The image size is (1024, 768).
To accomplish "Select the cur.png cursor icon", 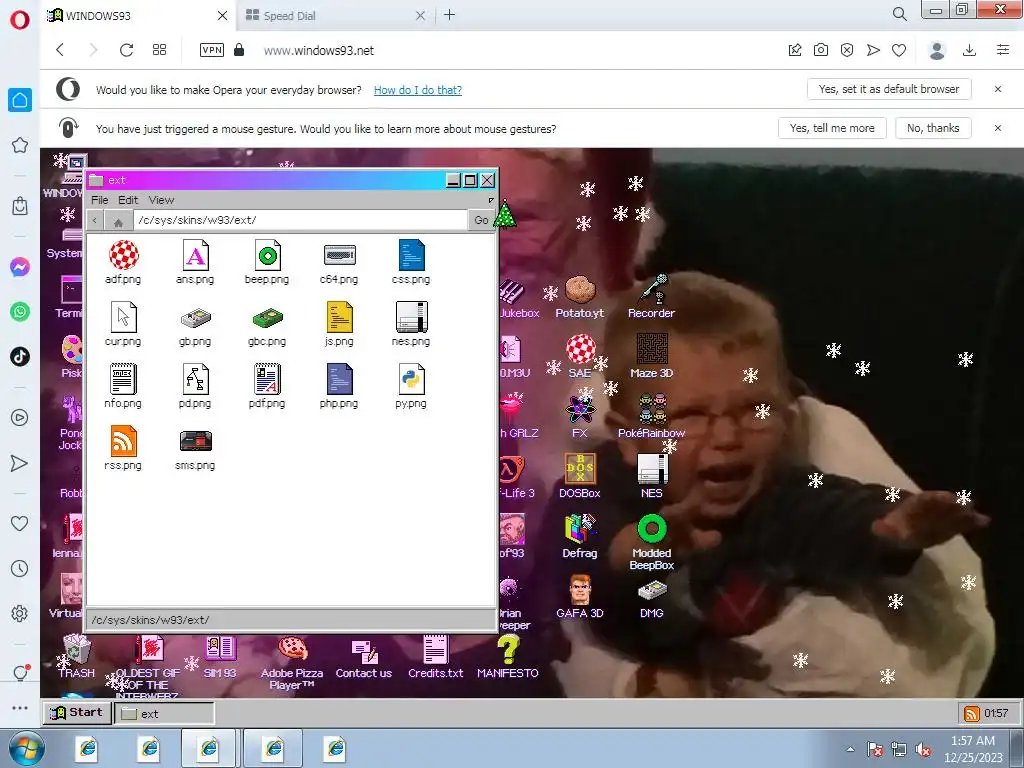I will 123,317.
